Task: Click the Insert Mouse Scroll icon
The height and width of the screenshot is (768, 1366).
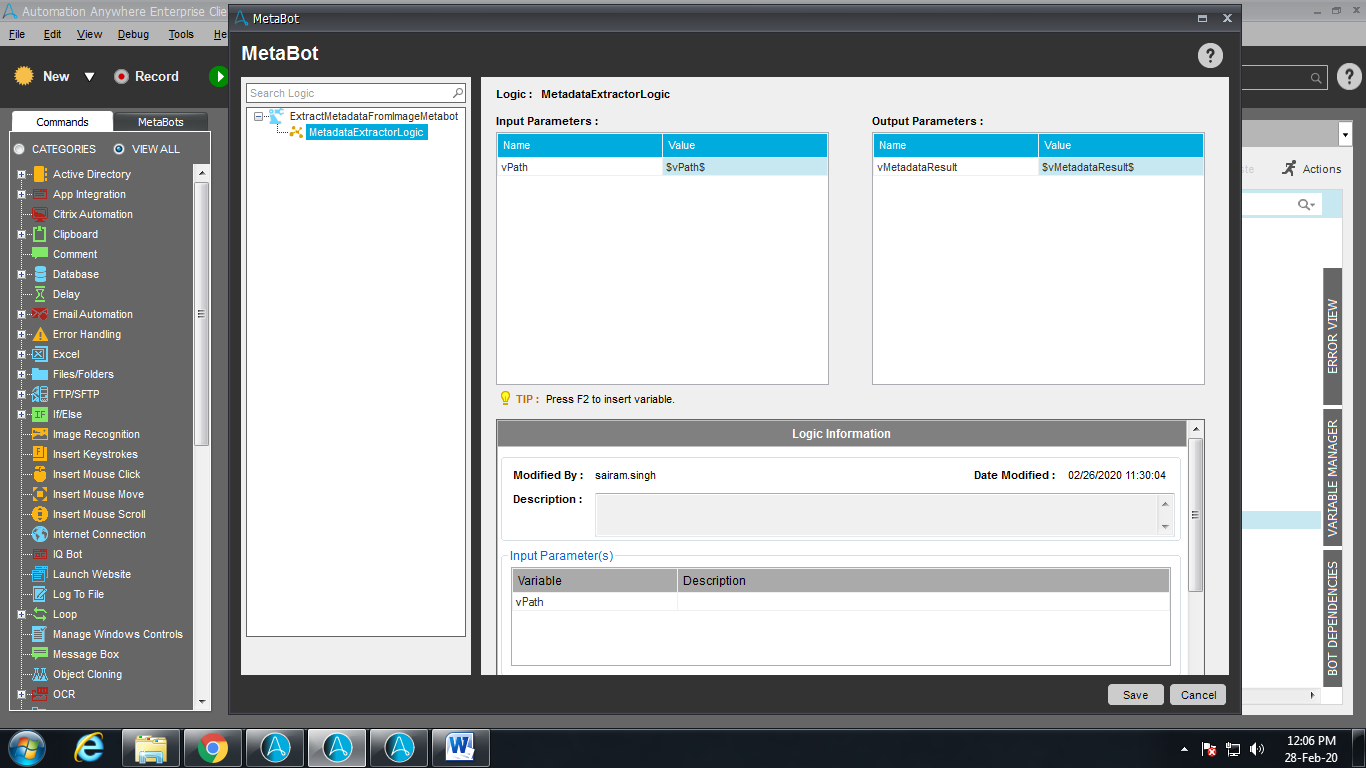Action: 40,514
